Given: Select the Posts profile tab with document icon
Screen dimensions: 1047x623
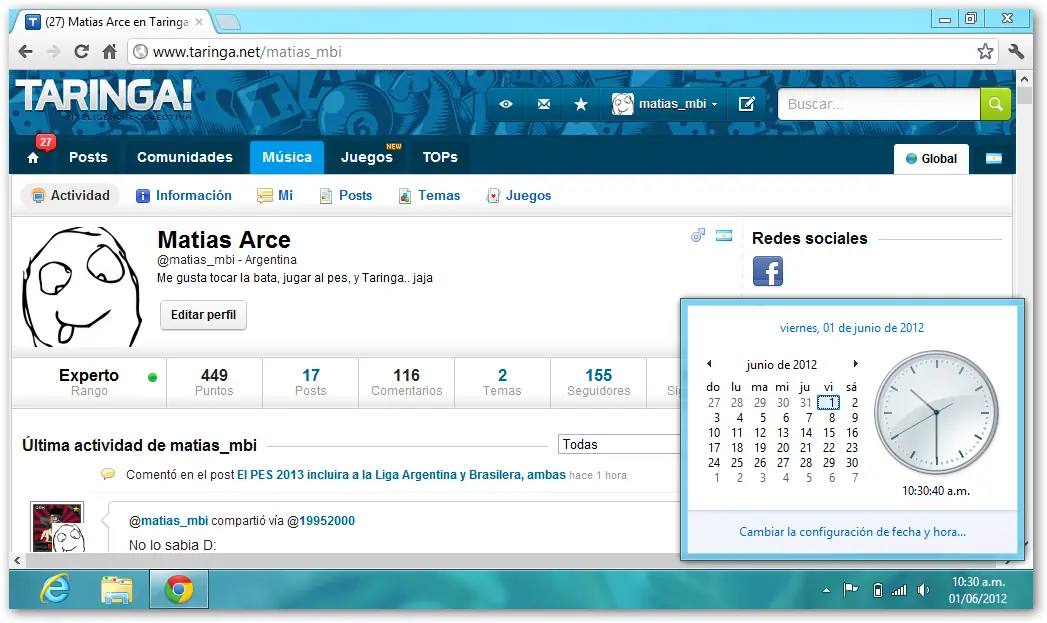Looking at the screenshot, I should coord(346,196).
